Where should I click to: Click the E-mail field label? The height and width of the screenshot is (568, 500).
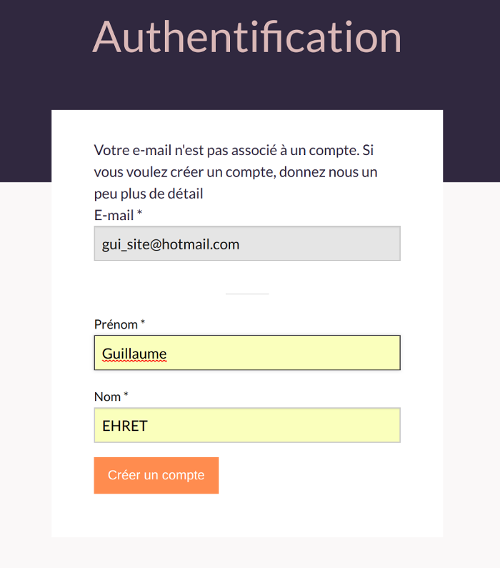coord(114,215)
